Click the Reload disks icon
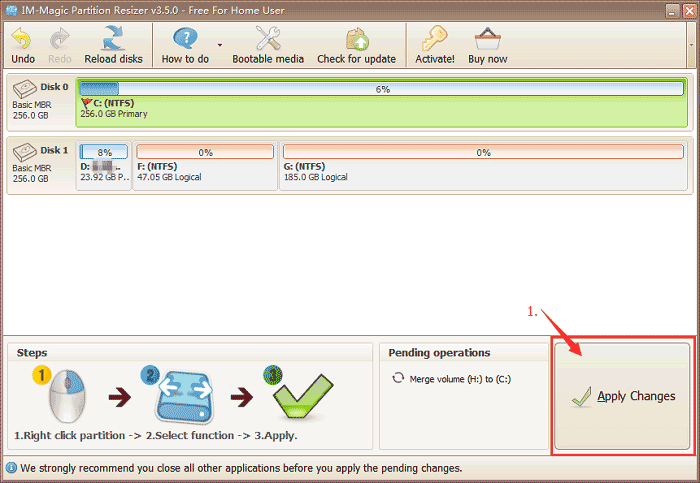Viewport: 700px width, 483px height. [x=113, y=38]
